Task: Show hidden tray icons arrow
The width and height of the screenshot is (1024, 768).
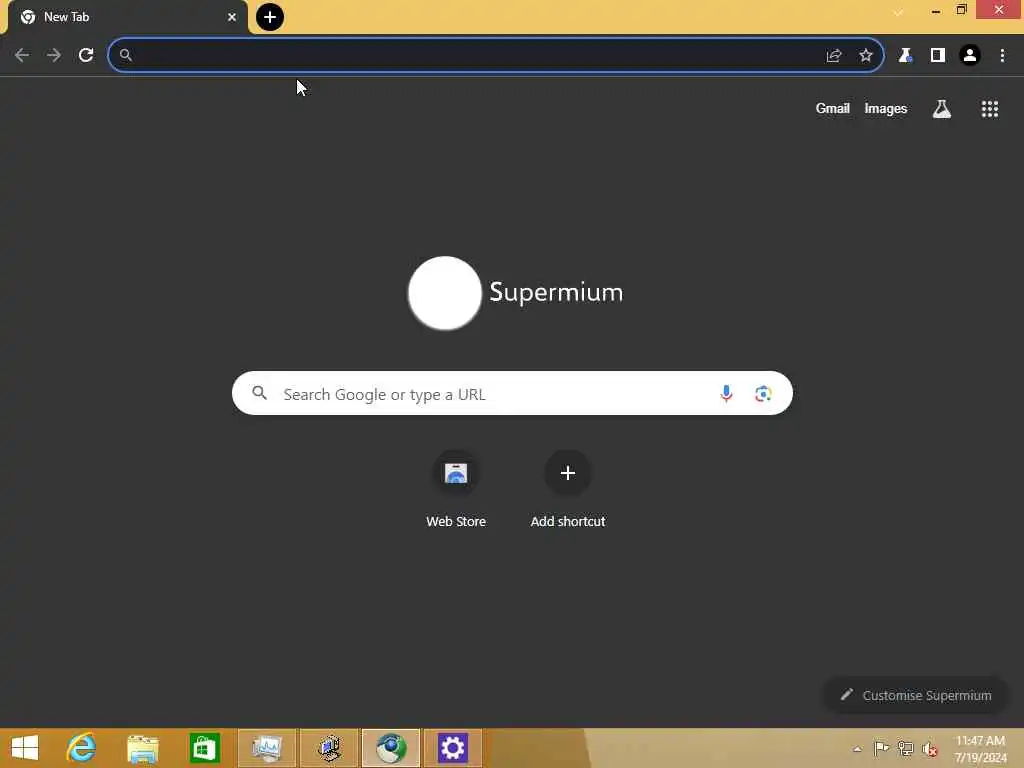Action: [x=857, y=749]
